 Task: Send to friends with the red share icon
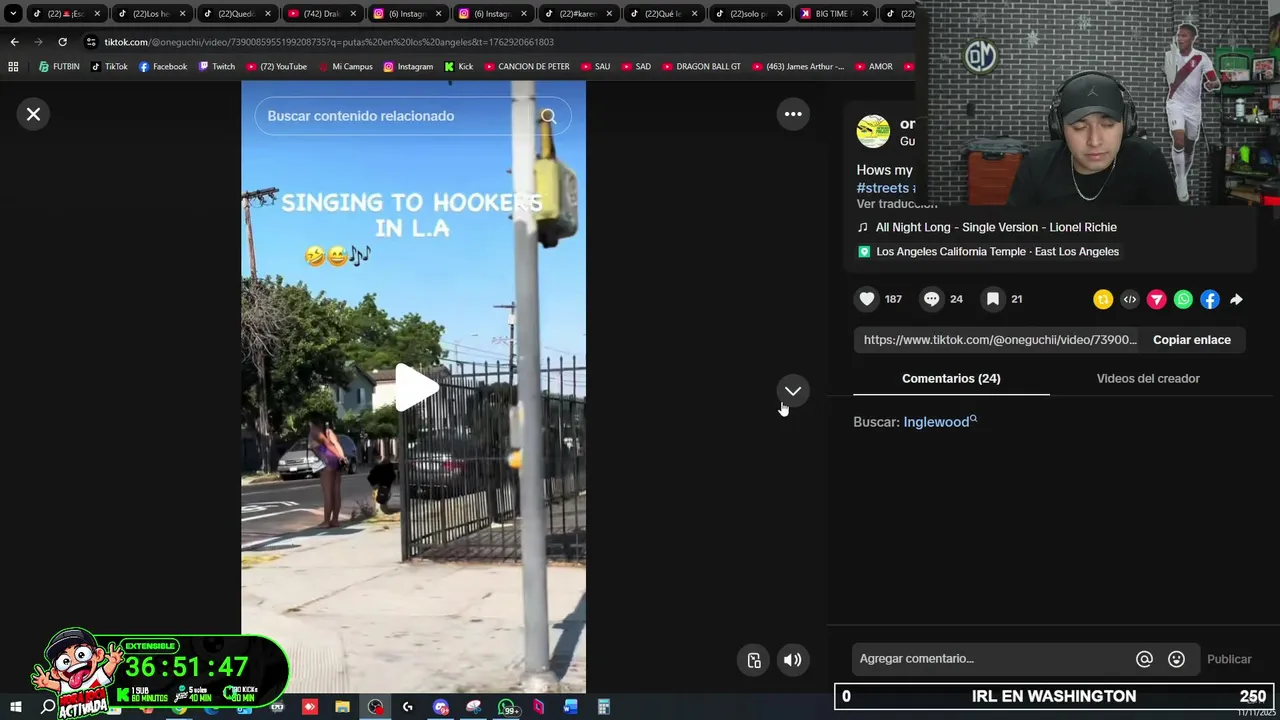[1156, 299]
